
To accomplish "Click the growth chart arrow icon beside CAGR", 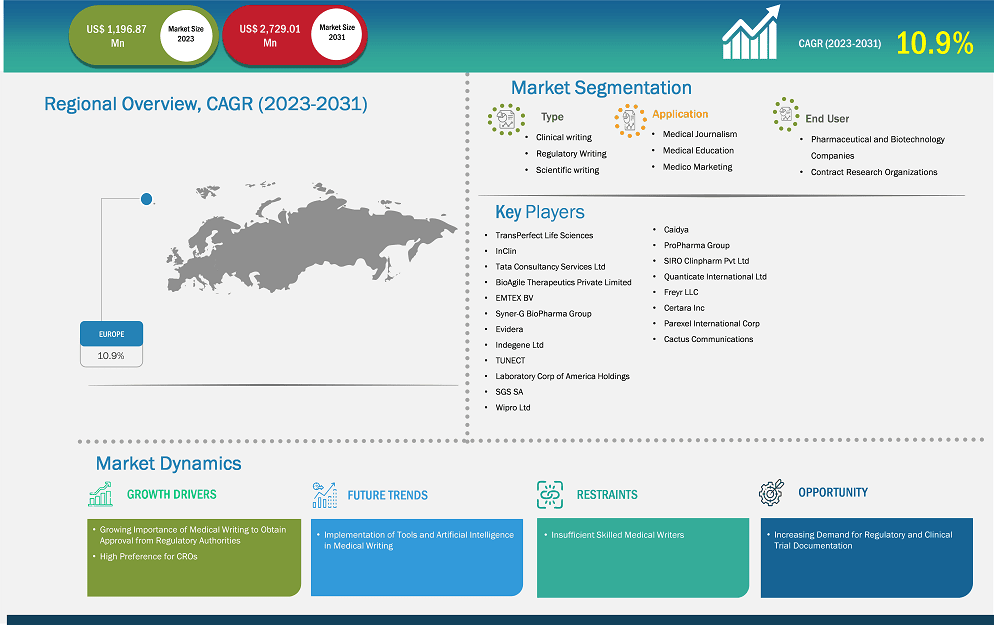I will coord(751,32).
